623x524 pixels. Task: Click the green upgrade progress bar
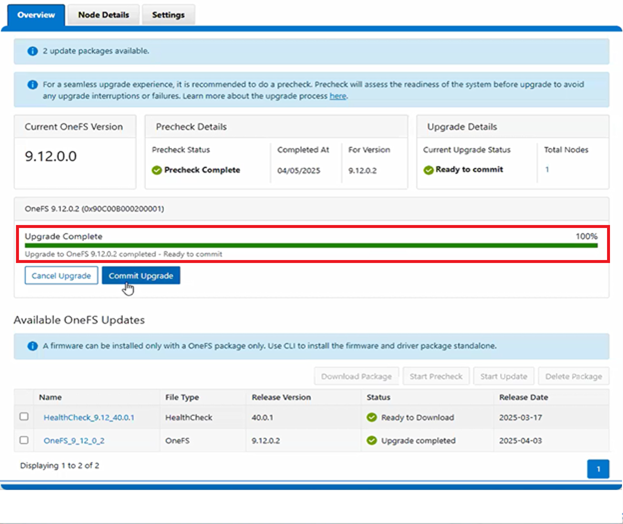pos(310,245)
